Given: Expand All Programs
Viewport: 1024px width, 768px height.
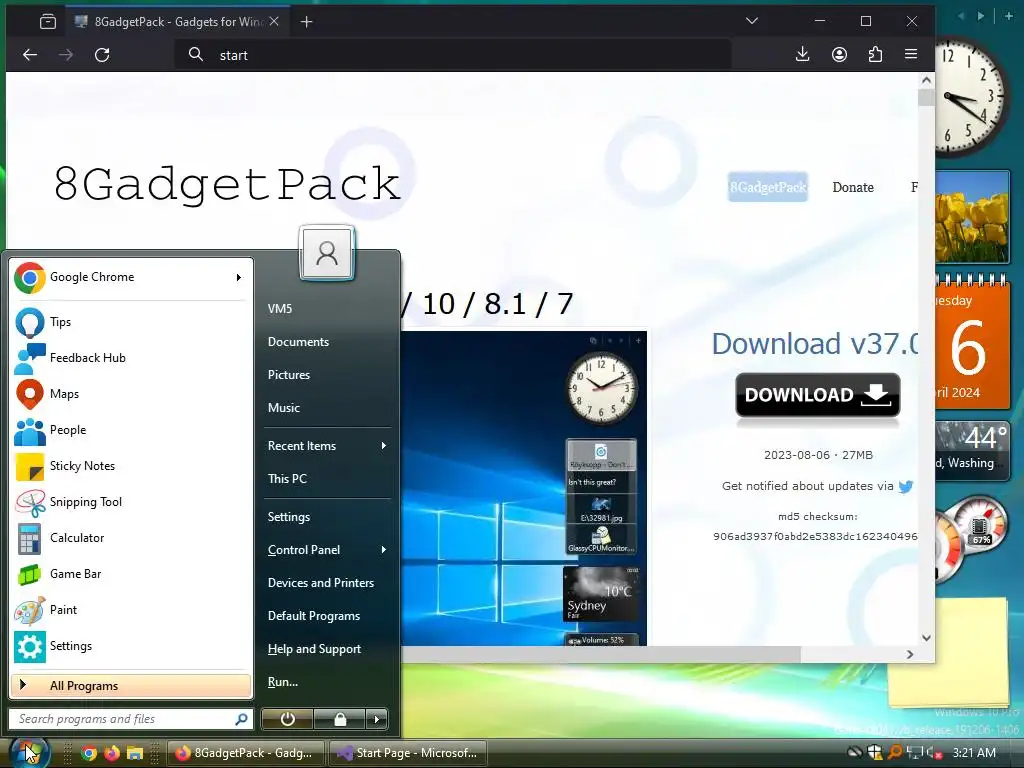Looking at the screenshot, I should pyautogui.click(x=131, y=686).
